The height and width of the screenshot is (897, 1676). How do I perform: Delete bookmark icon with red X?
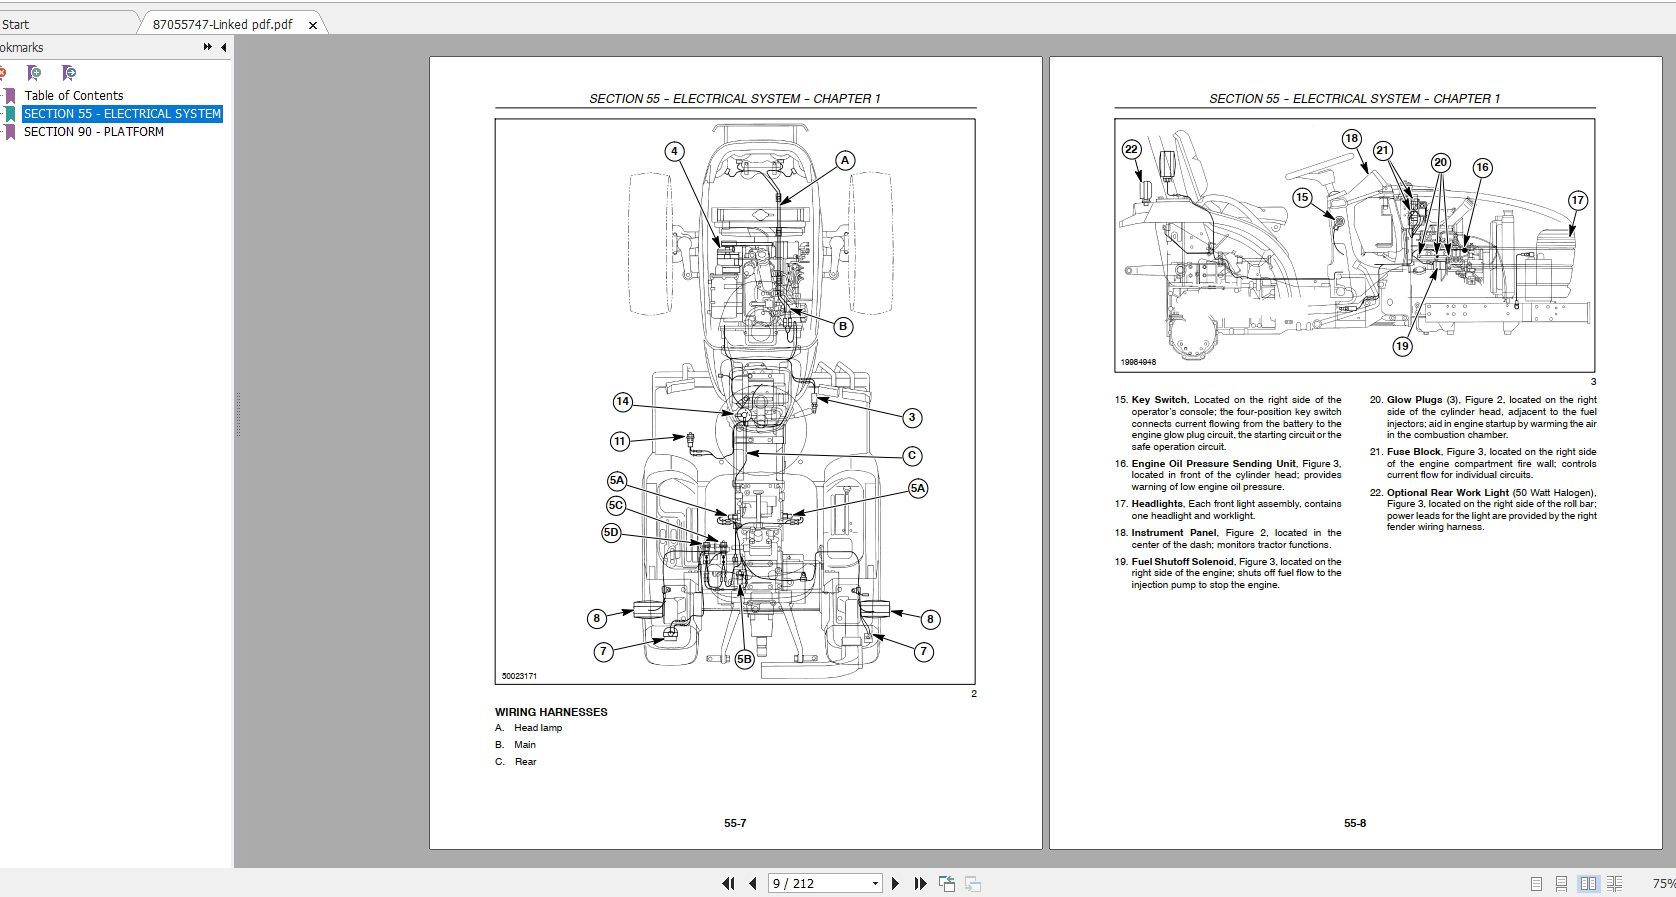(3, 73)
